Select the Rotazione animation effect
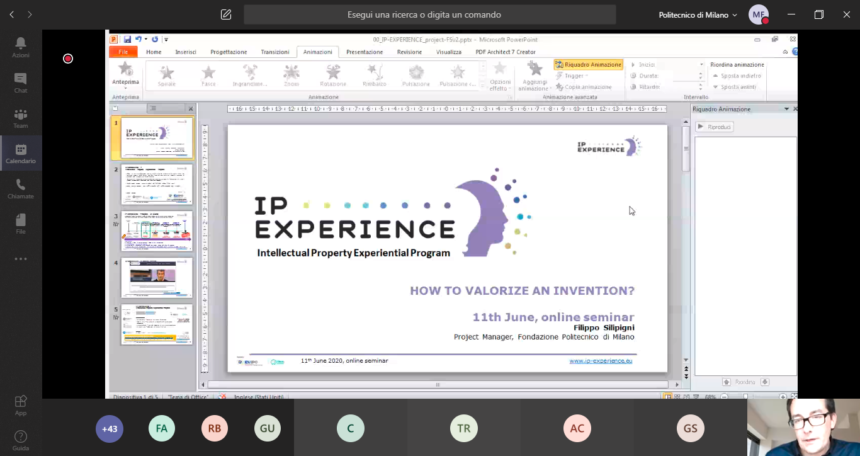Image resolution: width=860 pixels, height=456 pixels. (333, 76)
